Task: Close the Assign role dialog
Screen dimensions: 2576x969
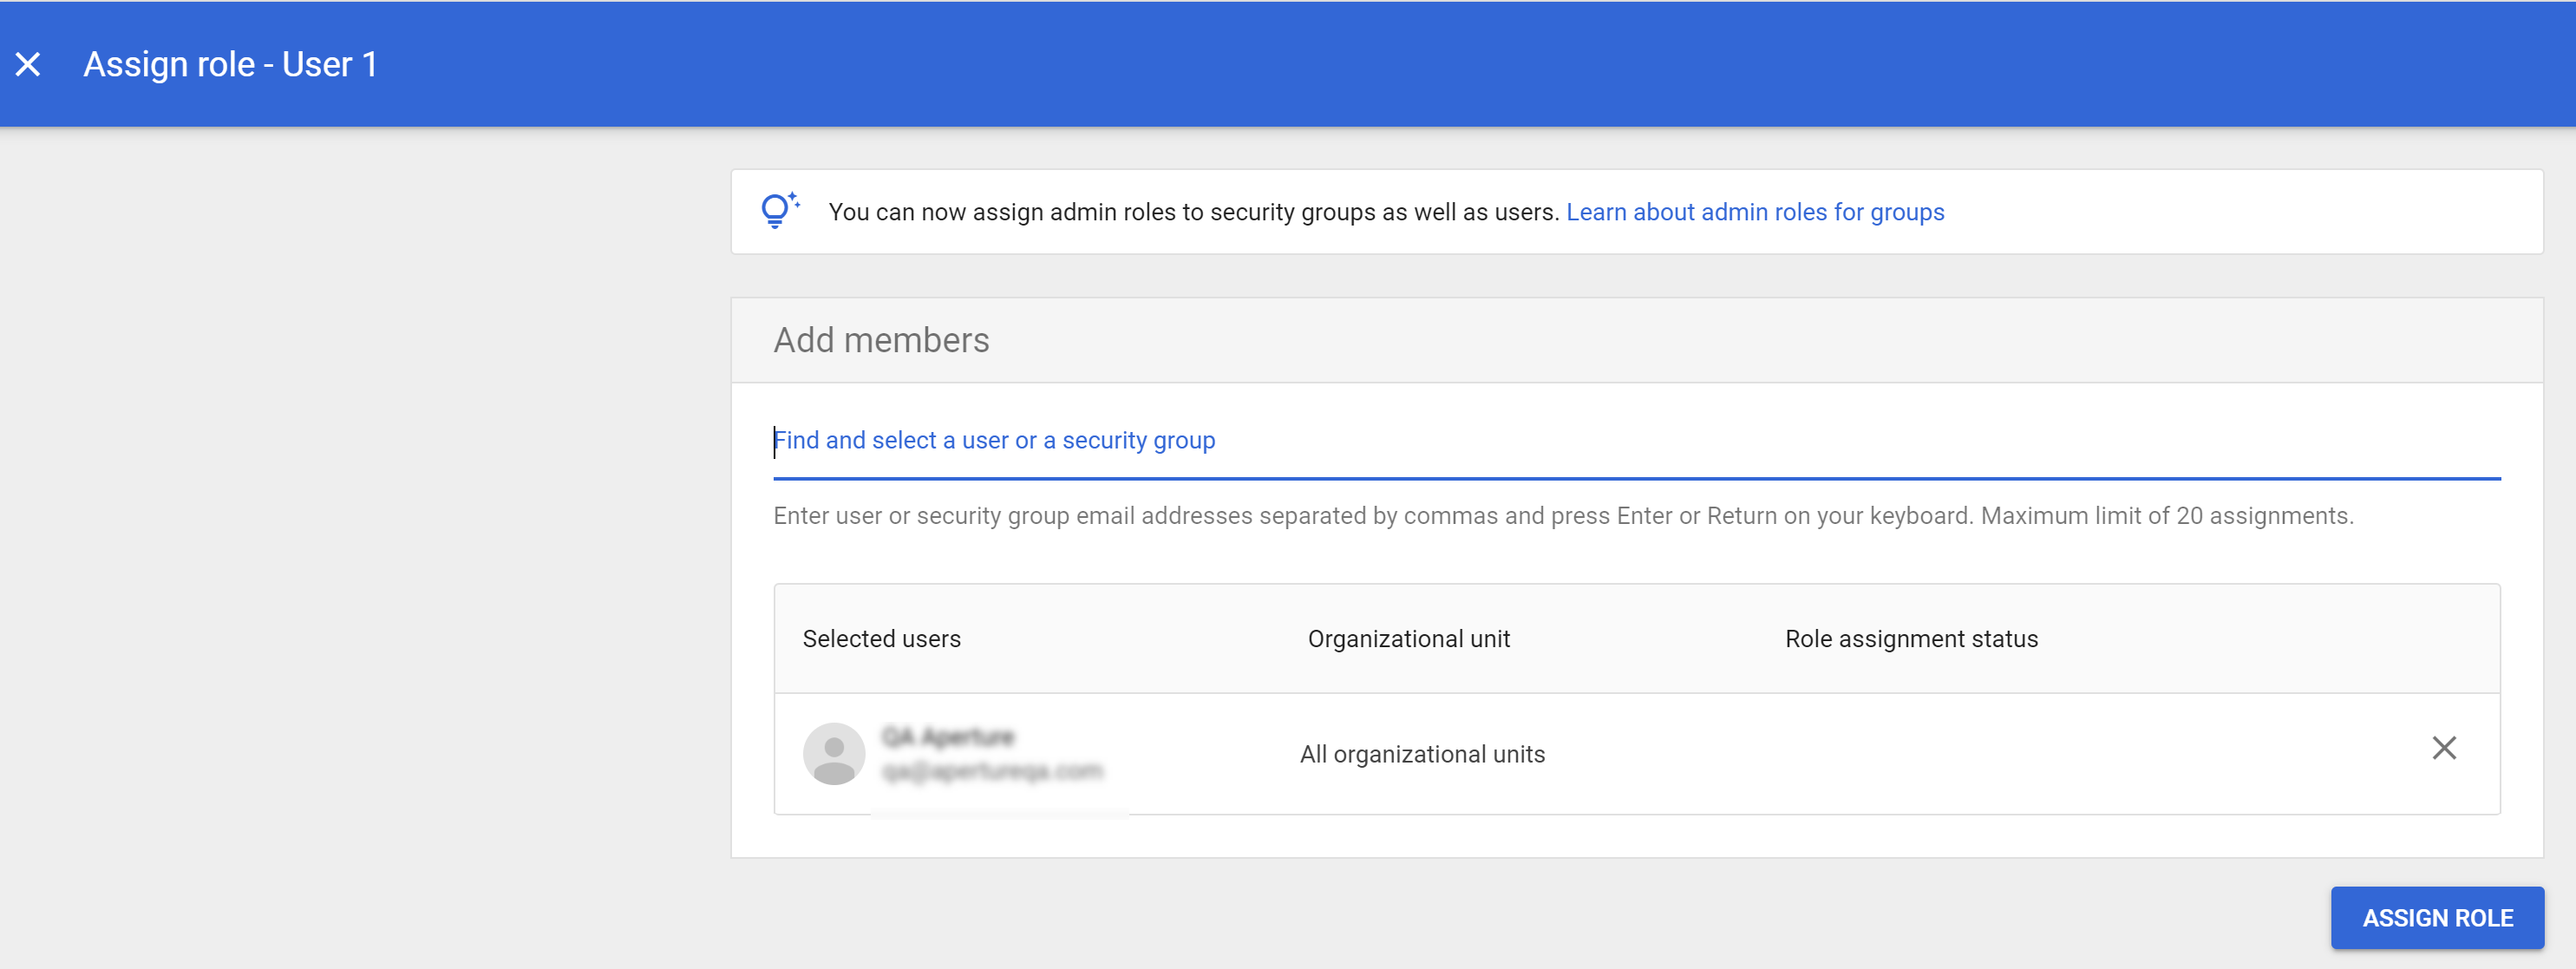Action: click(28, 65)
